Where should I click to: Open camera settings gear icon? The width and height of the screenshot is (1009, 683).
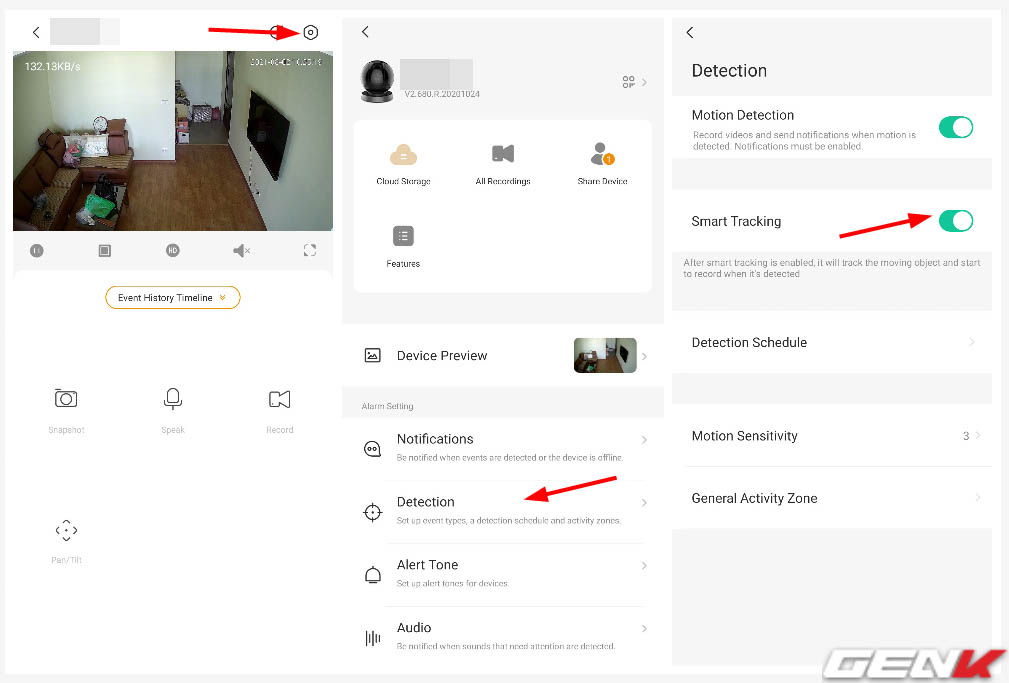tap(311, 33)
